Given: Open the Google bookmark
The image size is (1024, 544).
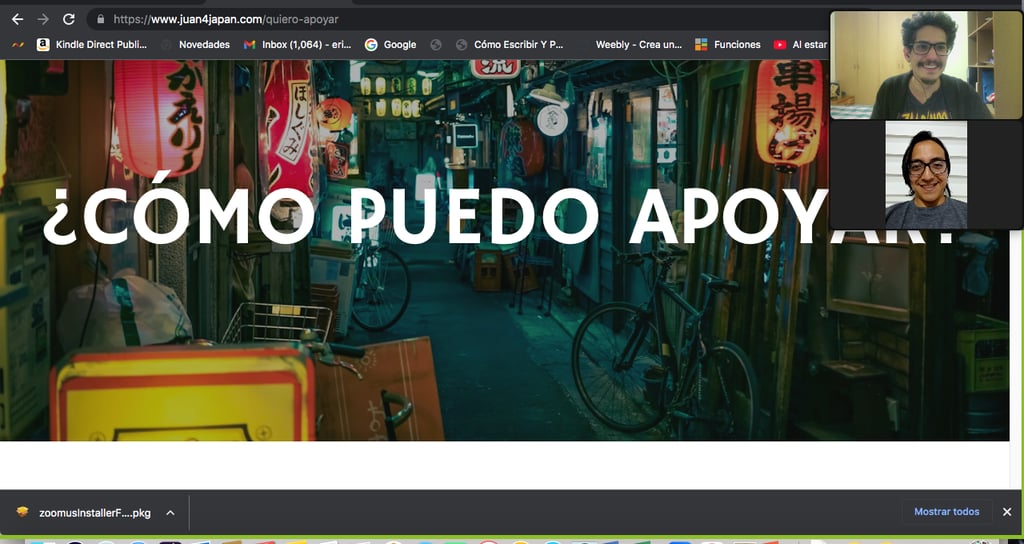Looking at the screenshot, I should tap(391, 44).
